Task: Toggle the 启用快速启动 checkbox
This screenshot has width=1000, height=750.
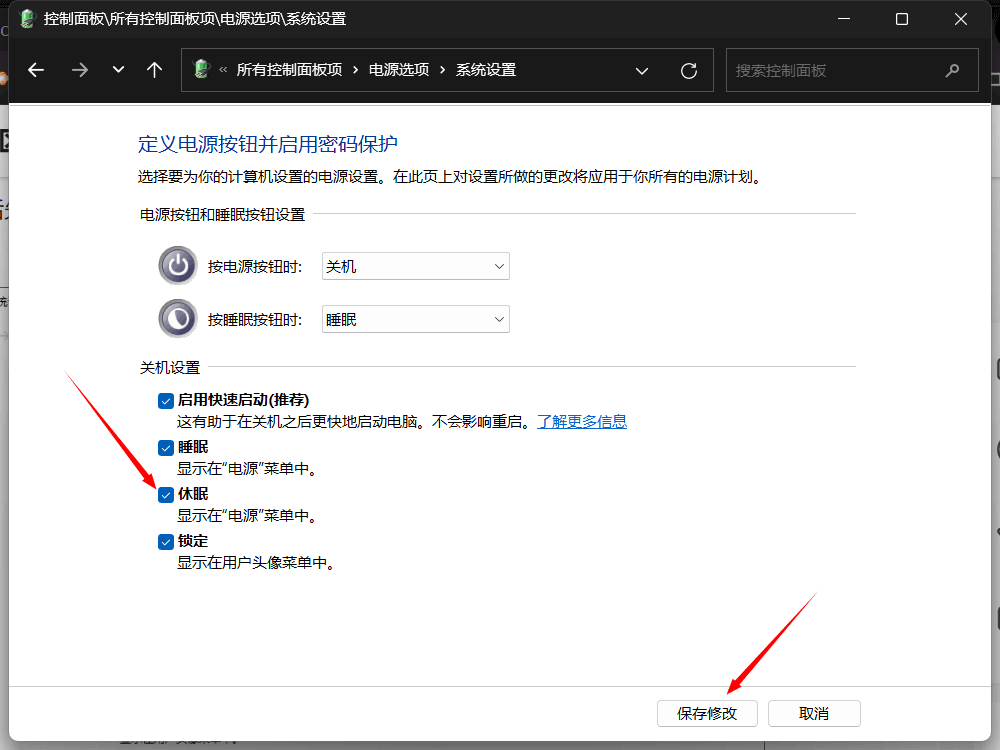Action: (x=166, y=400)
